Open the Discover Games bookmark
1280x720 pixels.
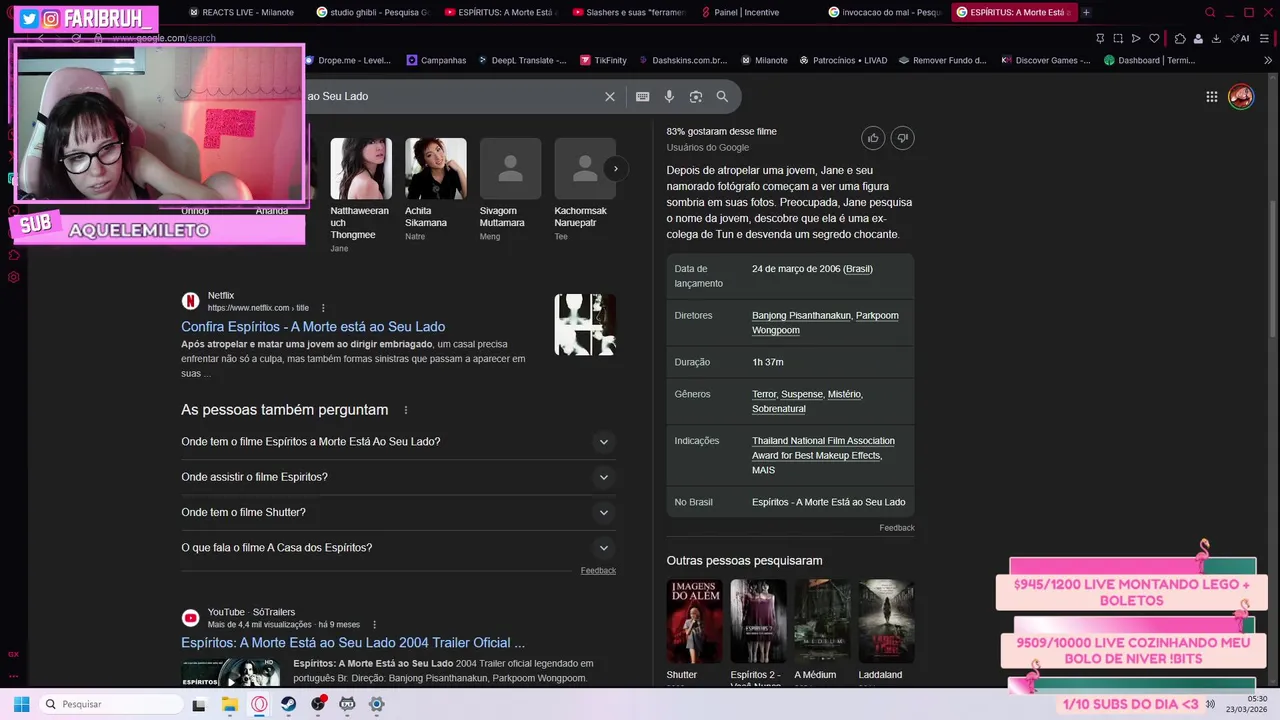pyautogui.click(x=1046, y=60)
